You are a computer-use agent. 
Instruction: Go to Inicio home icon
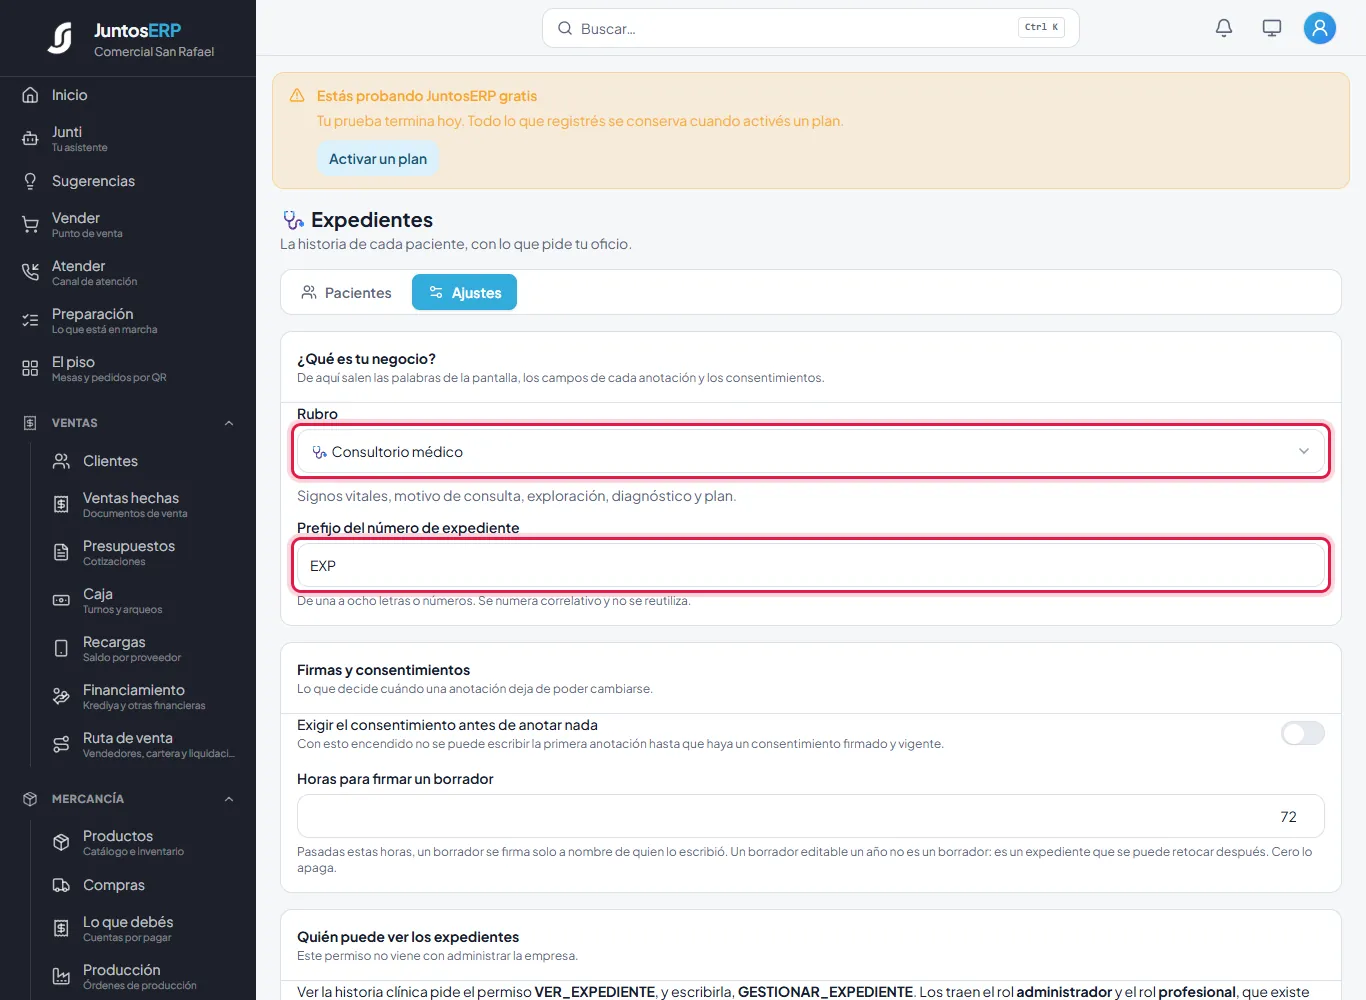point(30,95)
